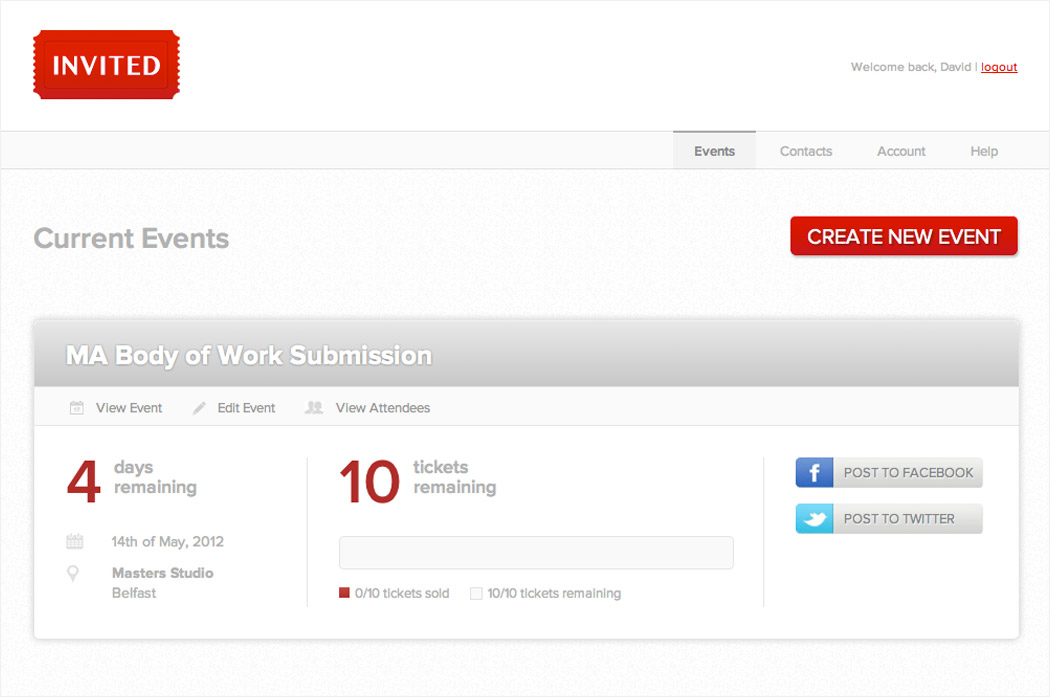Go to the Account tab

[901, 151]
